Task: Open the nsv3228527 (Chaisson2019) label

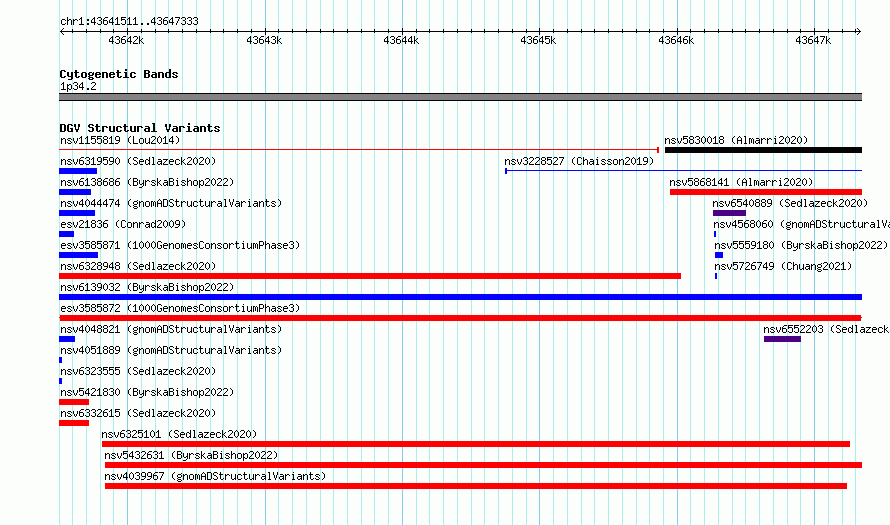Action: pos(579,161)
